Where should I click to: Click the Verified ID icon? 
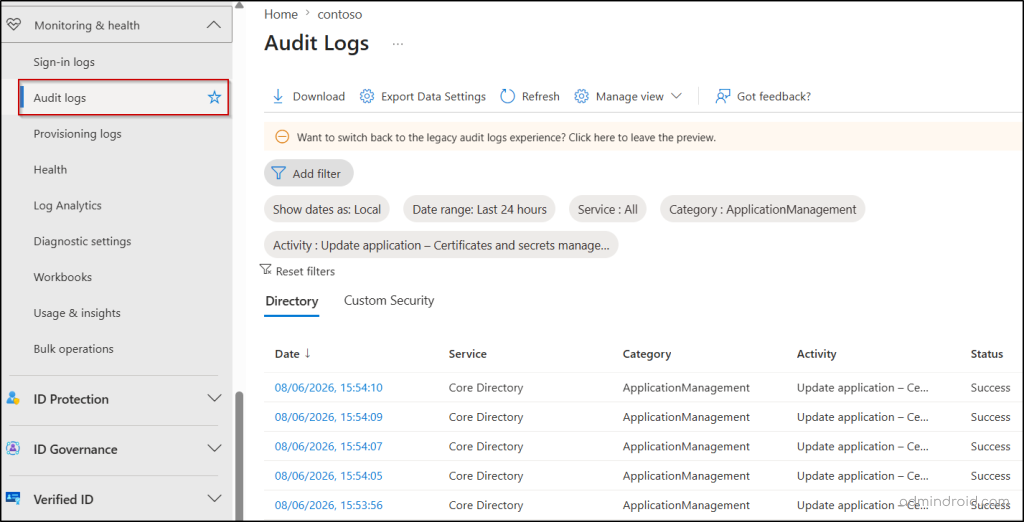pyautogui.click(x=13, y=498)
